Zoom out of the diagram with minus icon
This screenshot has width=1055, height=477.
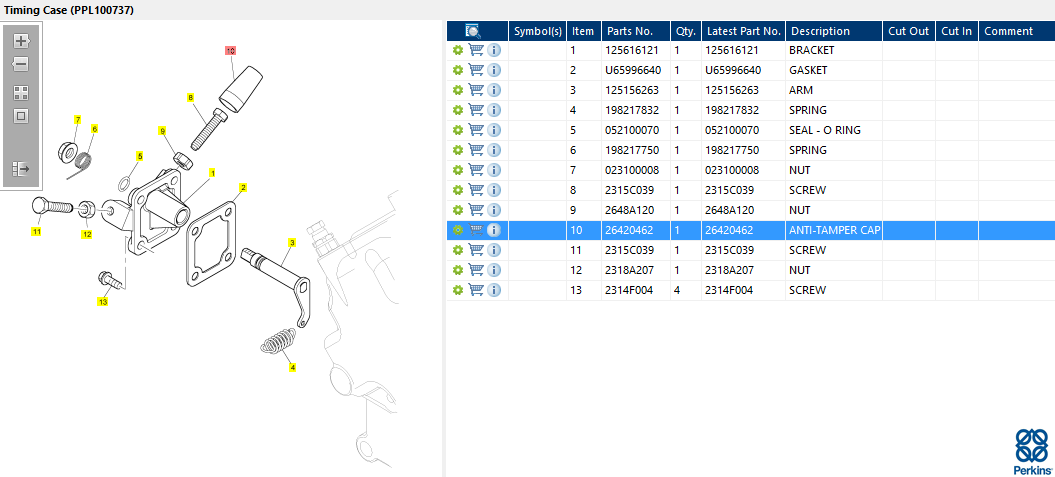(22, 65)
